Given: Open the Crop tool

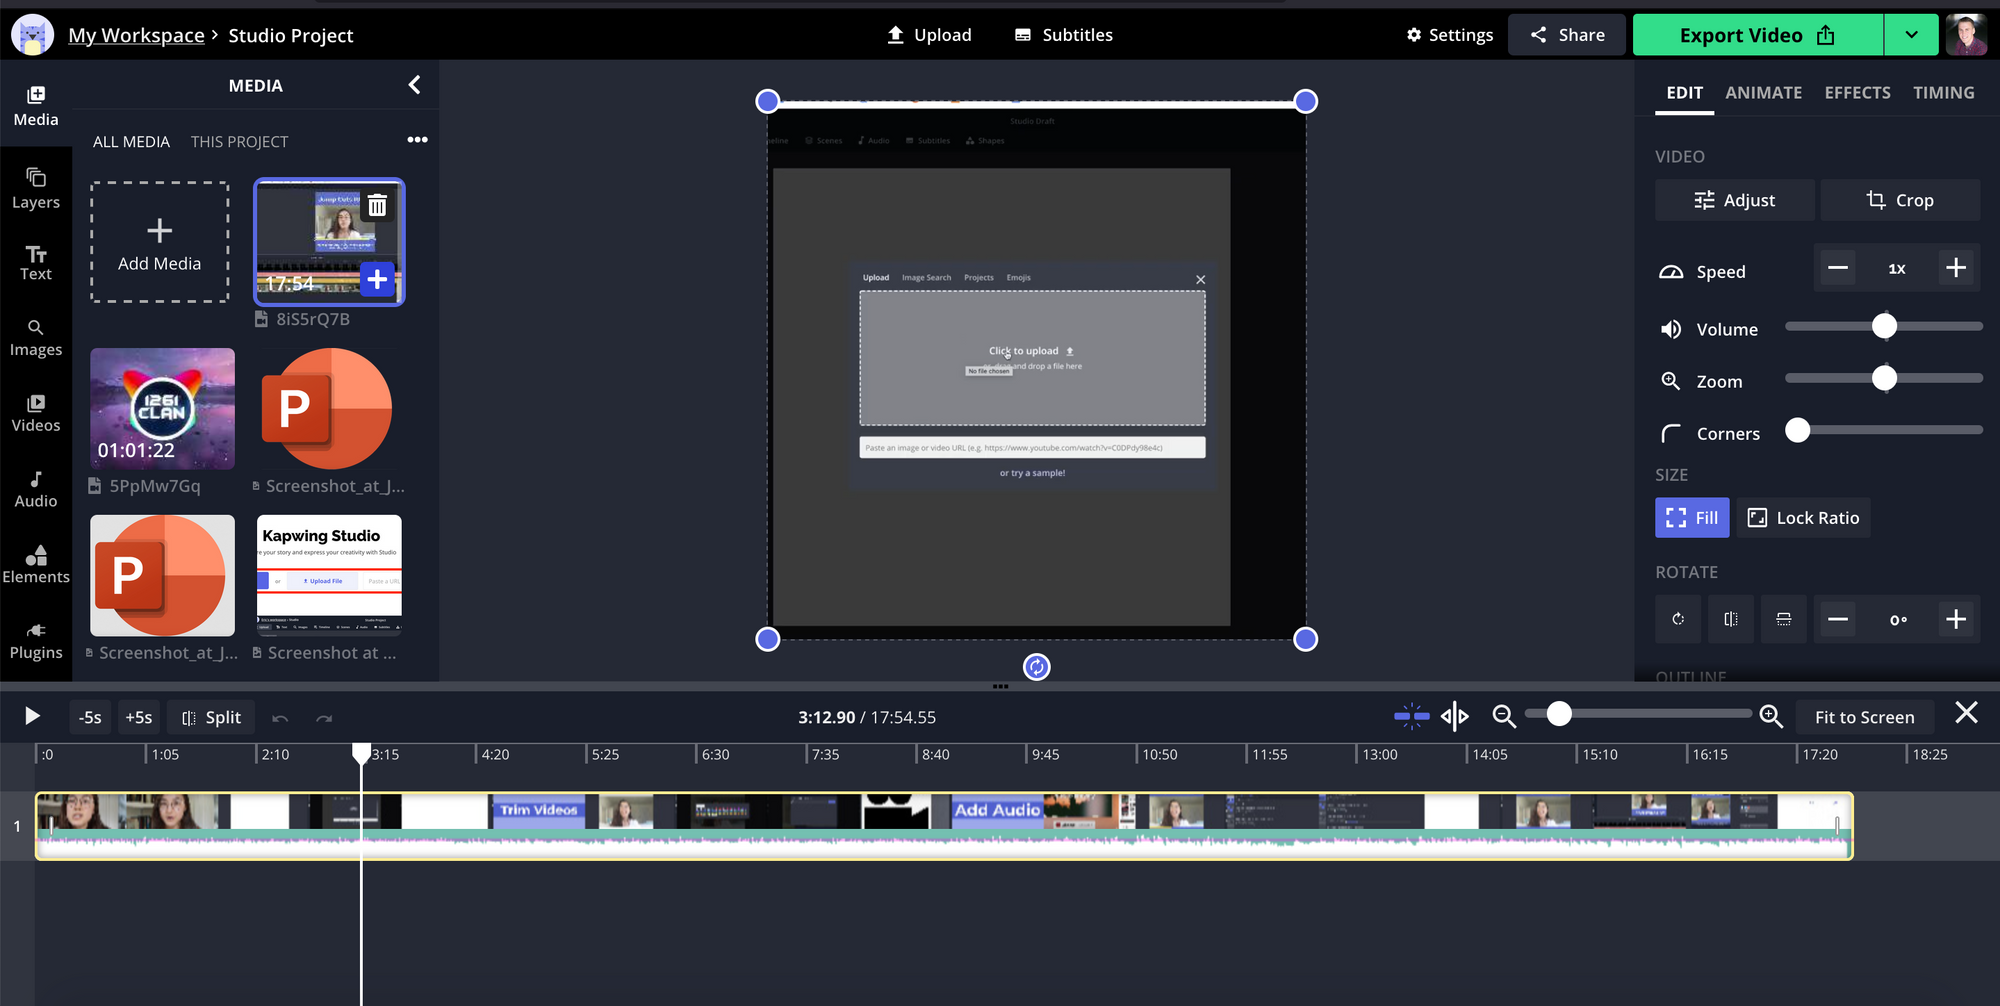Looking at the screenshot, I should [x=1899, y=200].
